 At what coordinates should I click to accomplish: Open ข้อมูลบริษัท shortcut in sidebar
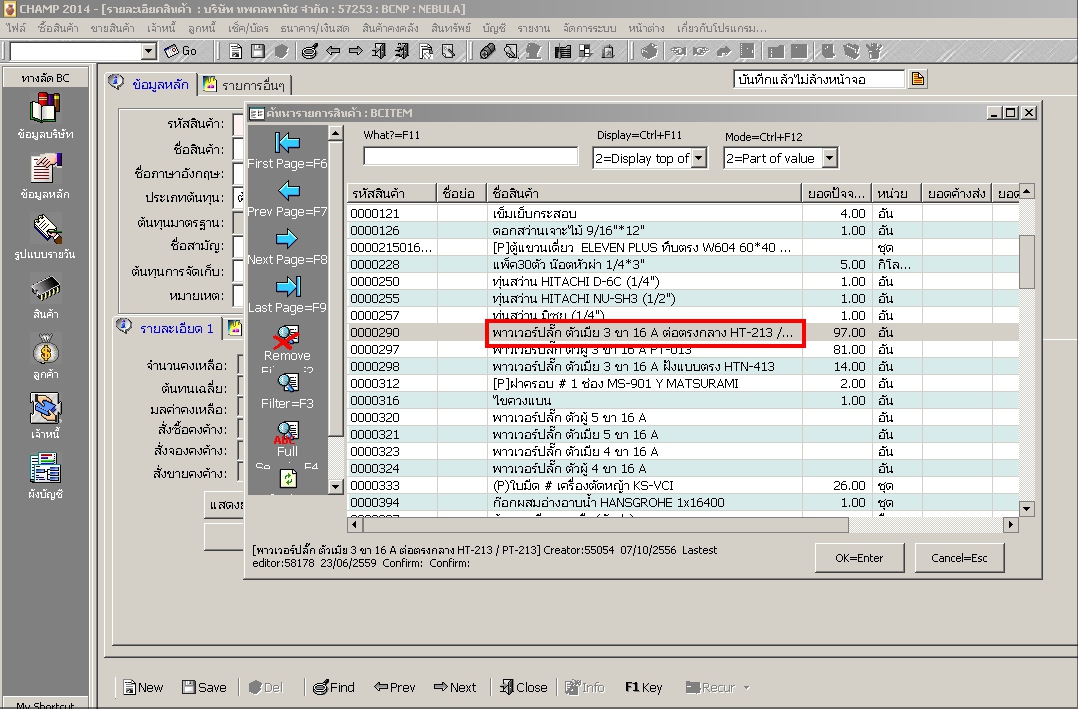coord(45,117)
